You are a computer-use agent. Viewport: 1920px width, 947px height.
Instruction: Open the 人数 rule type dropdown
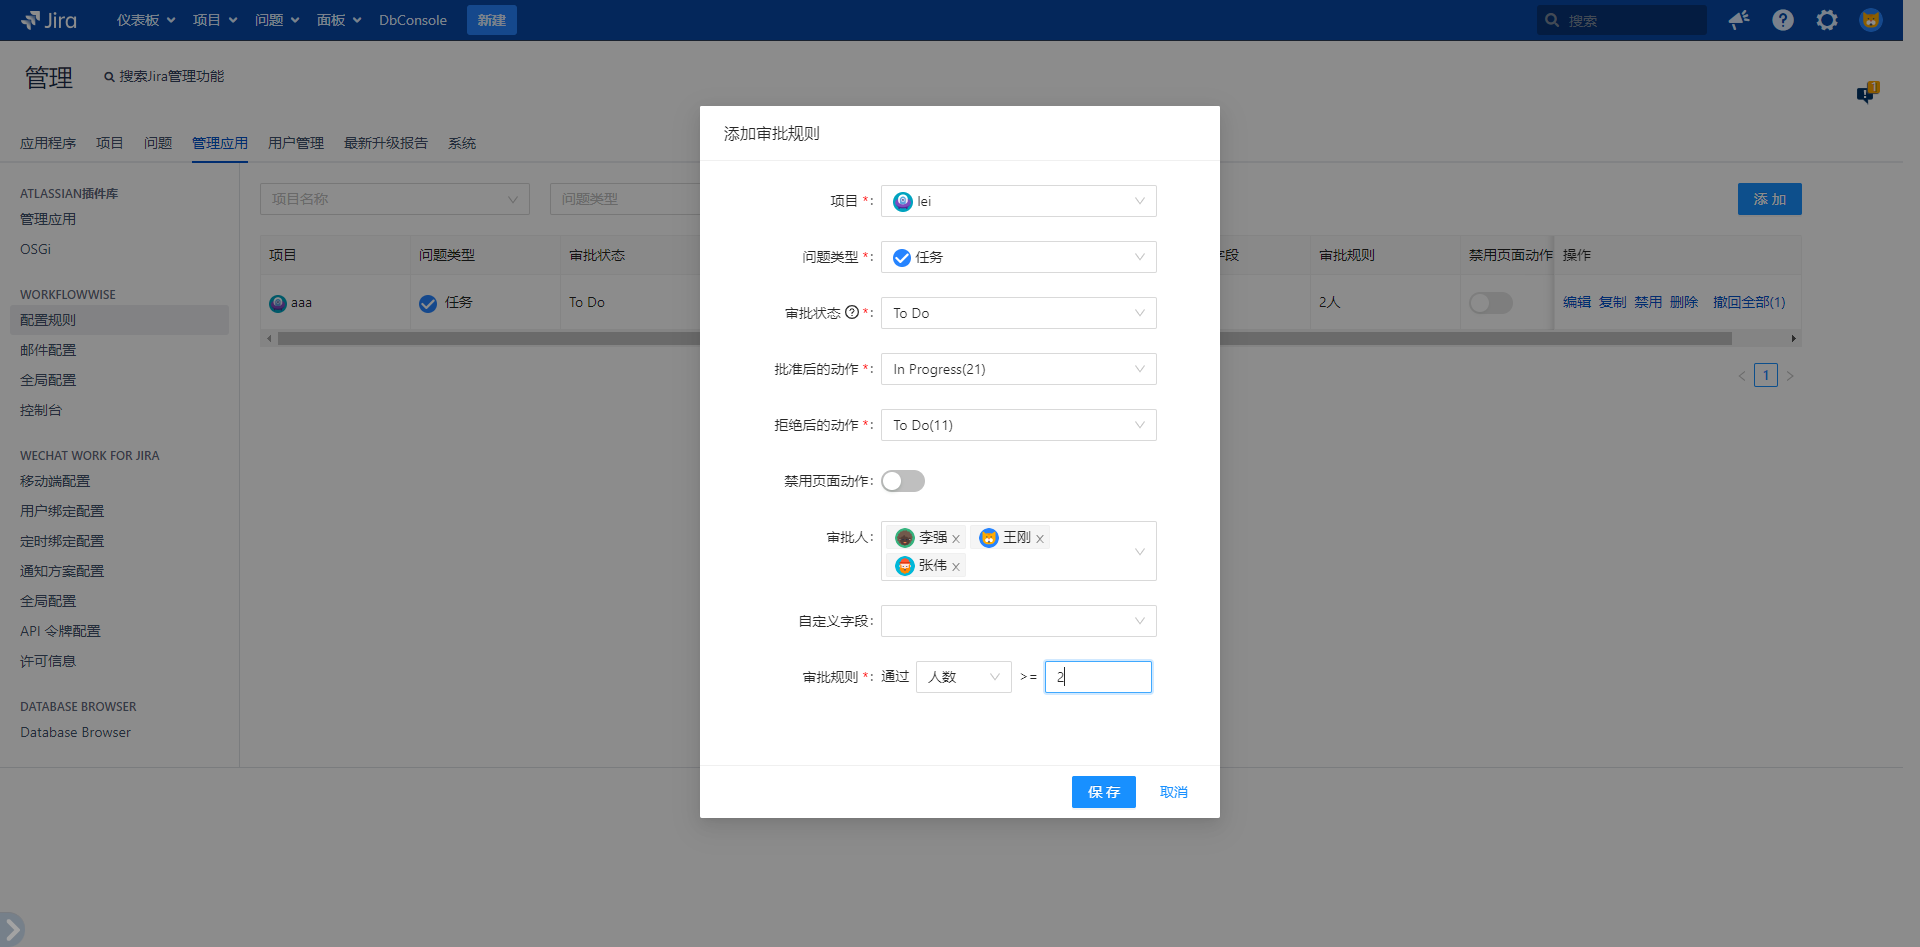[x=963, y=677]
